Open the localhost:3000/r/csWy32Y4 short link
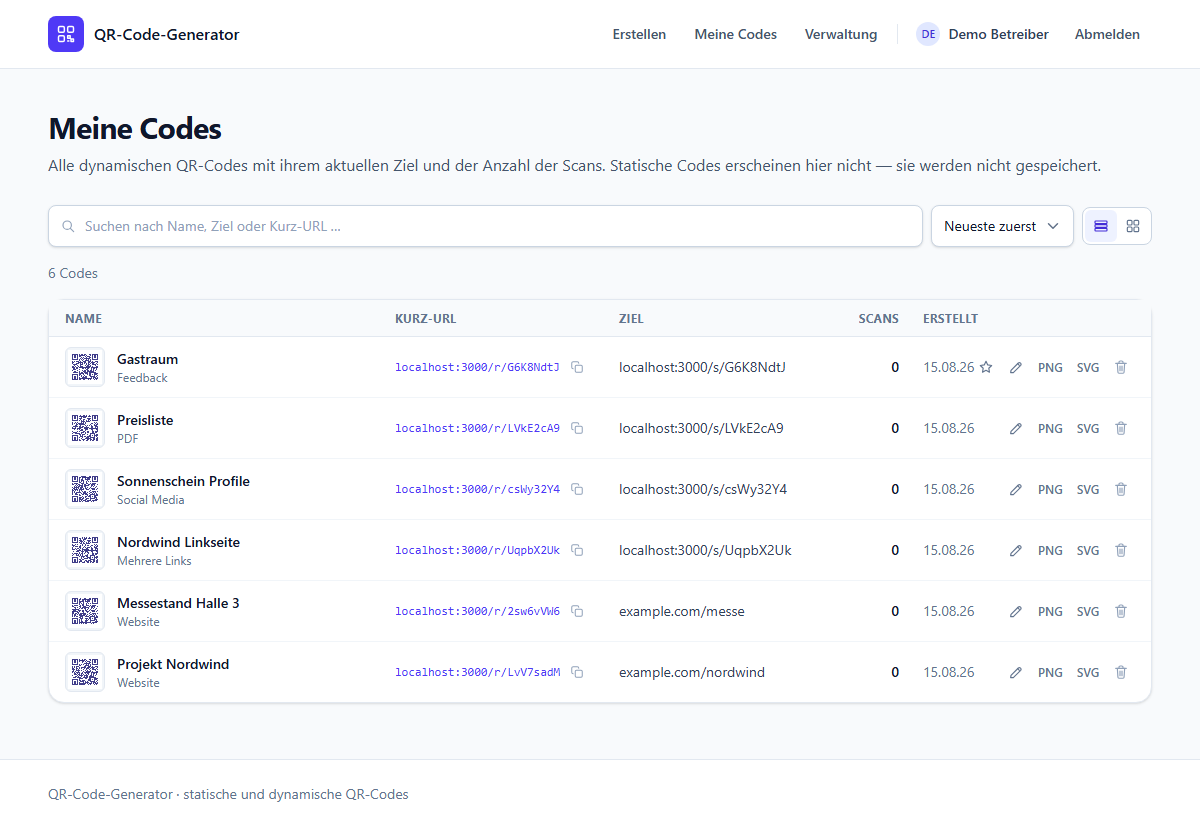Screen dimensions: 1200x828 pyautogui.click(x=477, y=489)
